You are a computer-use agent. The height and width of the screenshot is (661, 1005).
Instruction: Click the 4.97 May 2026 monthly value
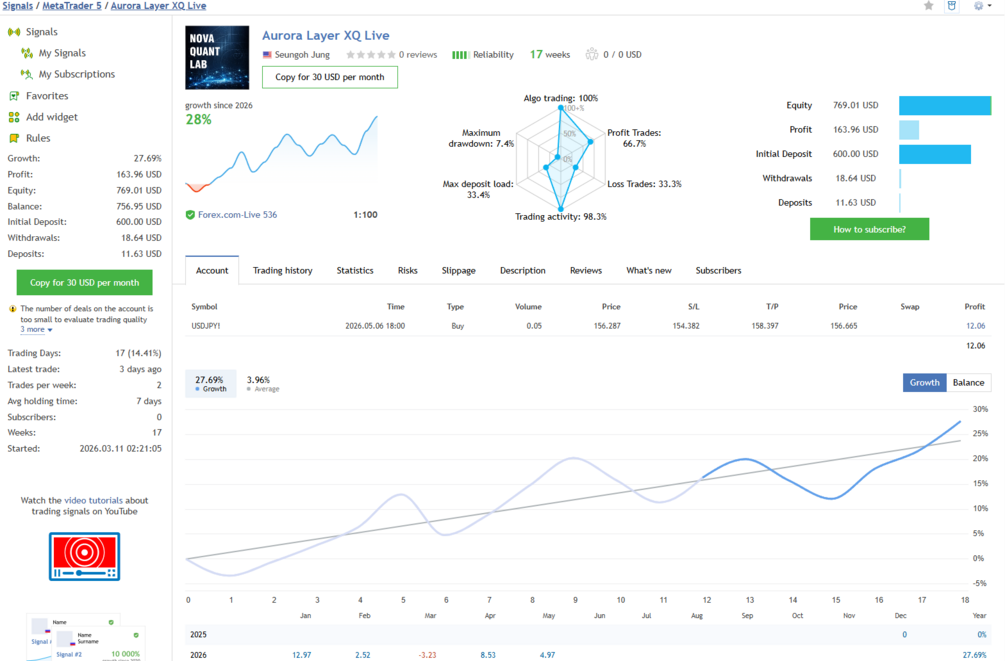(547, 655)
